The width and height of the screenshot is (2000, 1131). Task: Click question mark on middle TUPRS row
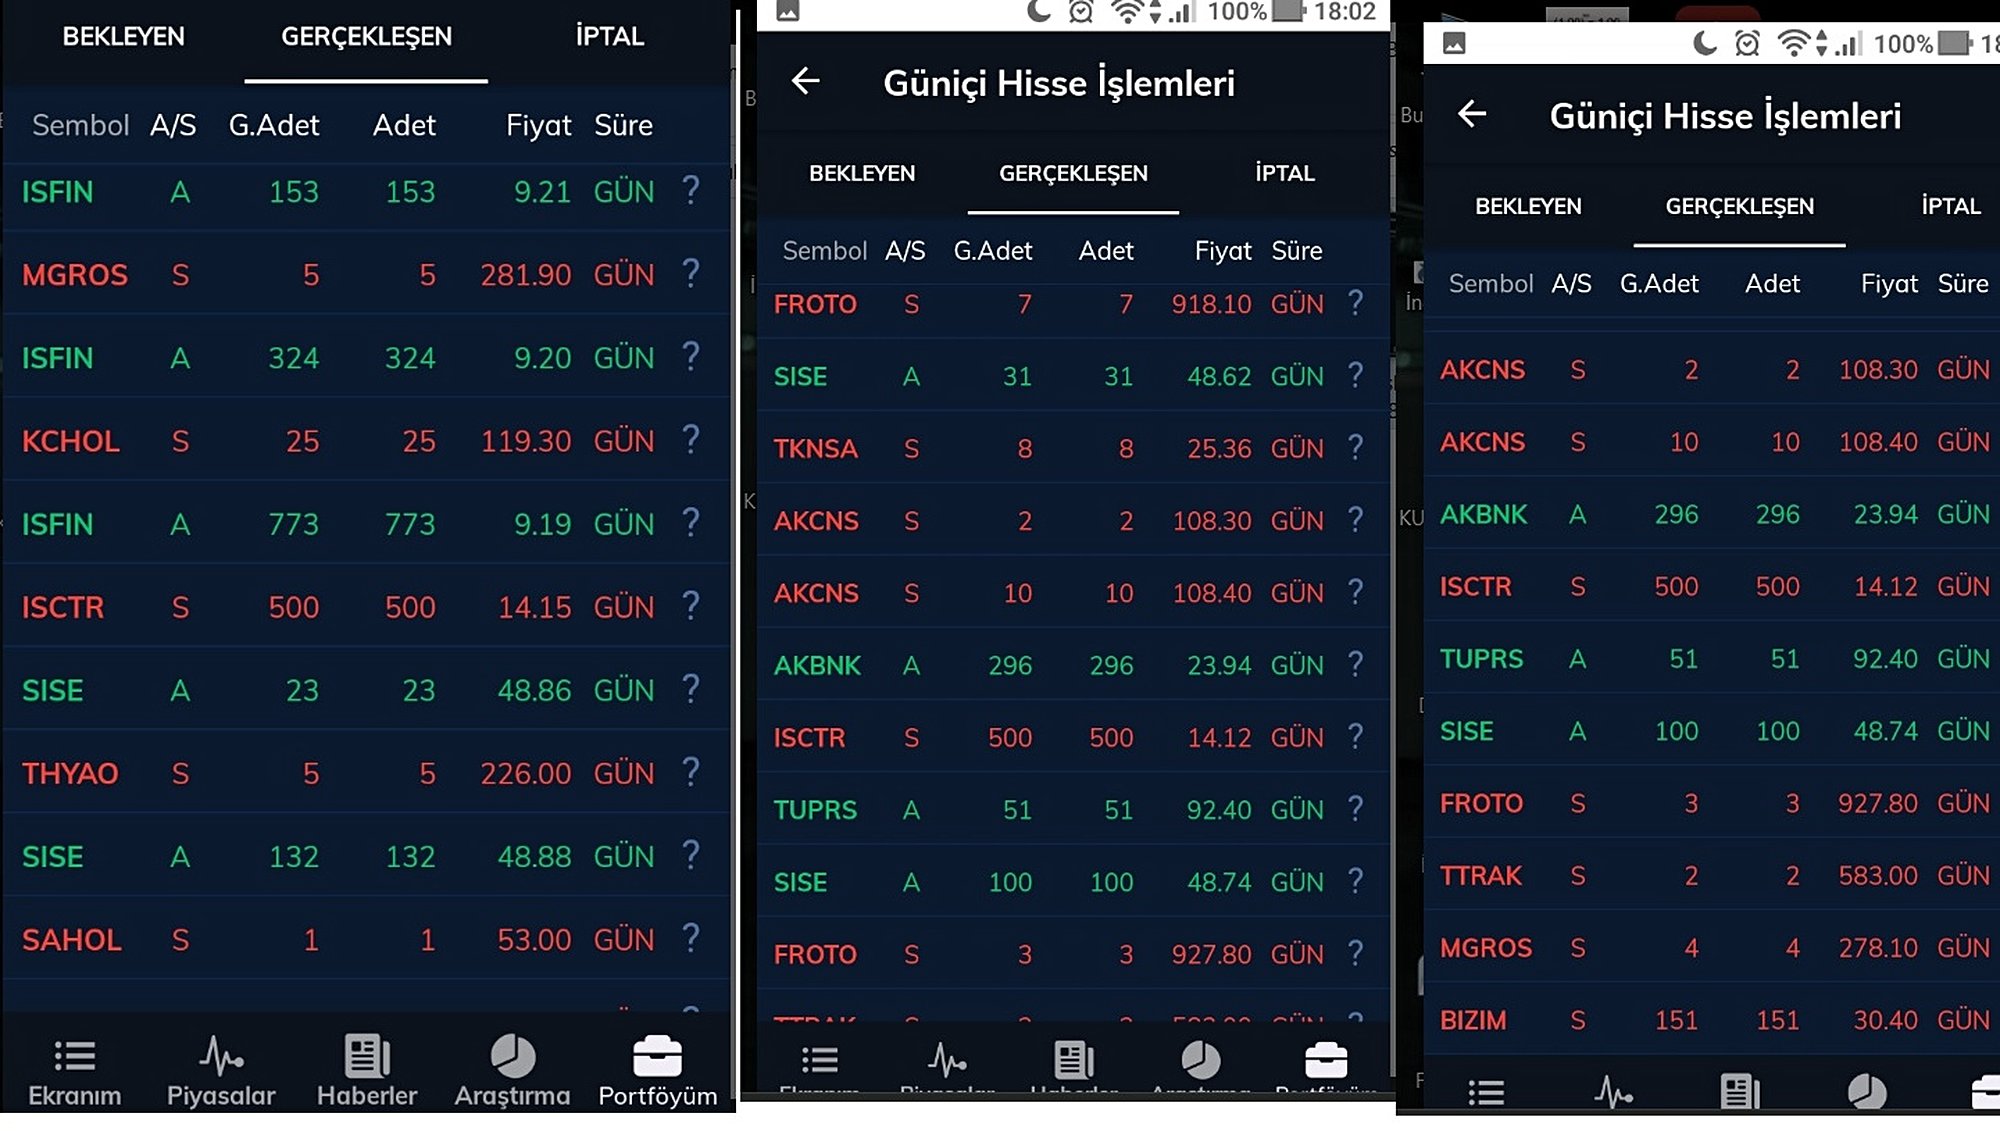click(1355, 808)
